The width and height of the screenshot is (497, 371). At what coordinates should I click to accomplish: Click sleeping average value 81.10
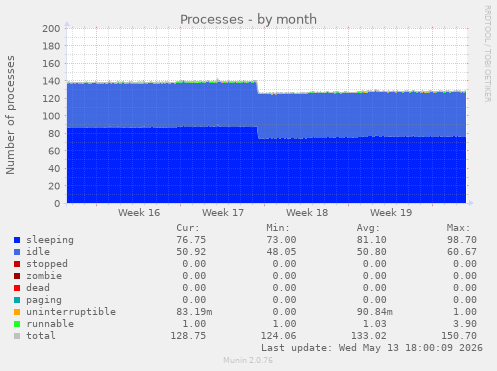pos(371,240)
